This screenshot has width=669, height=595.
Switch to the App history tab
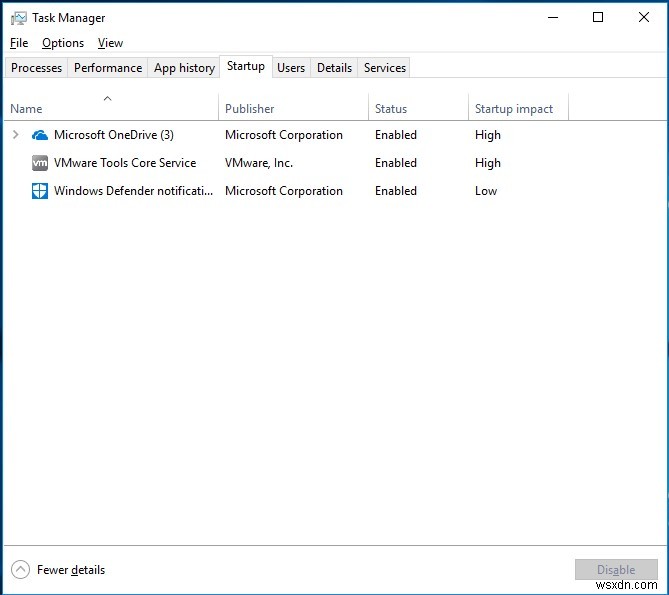[x=184, y=68]
